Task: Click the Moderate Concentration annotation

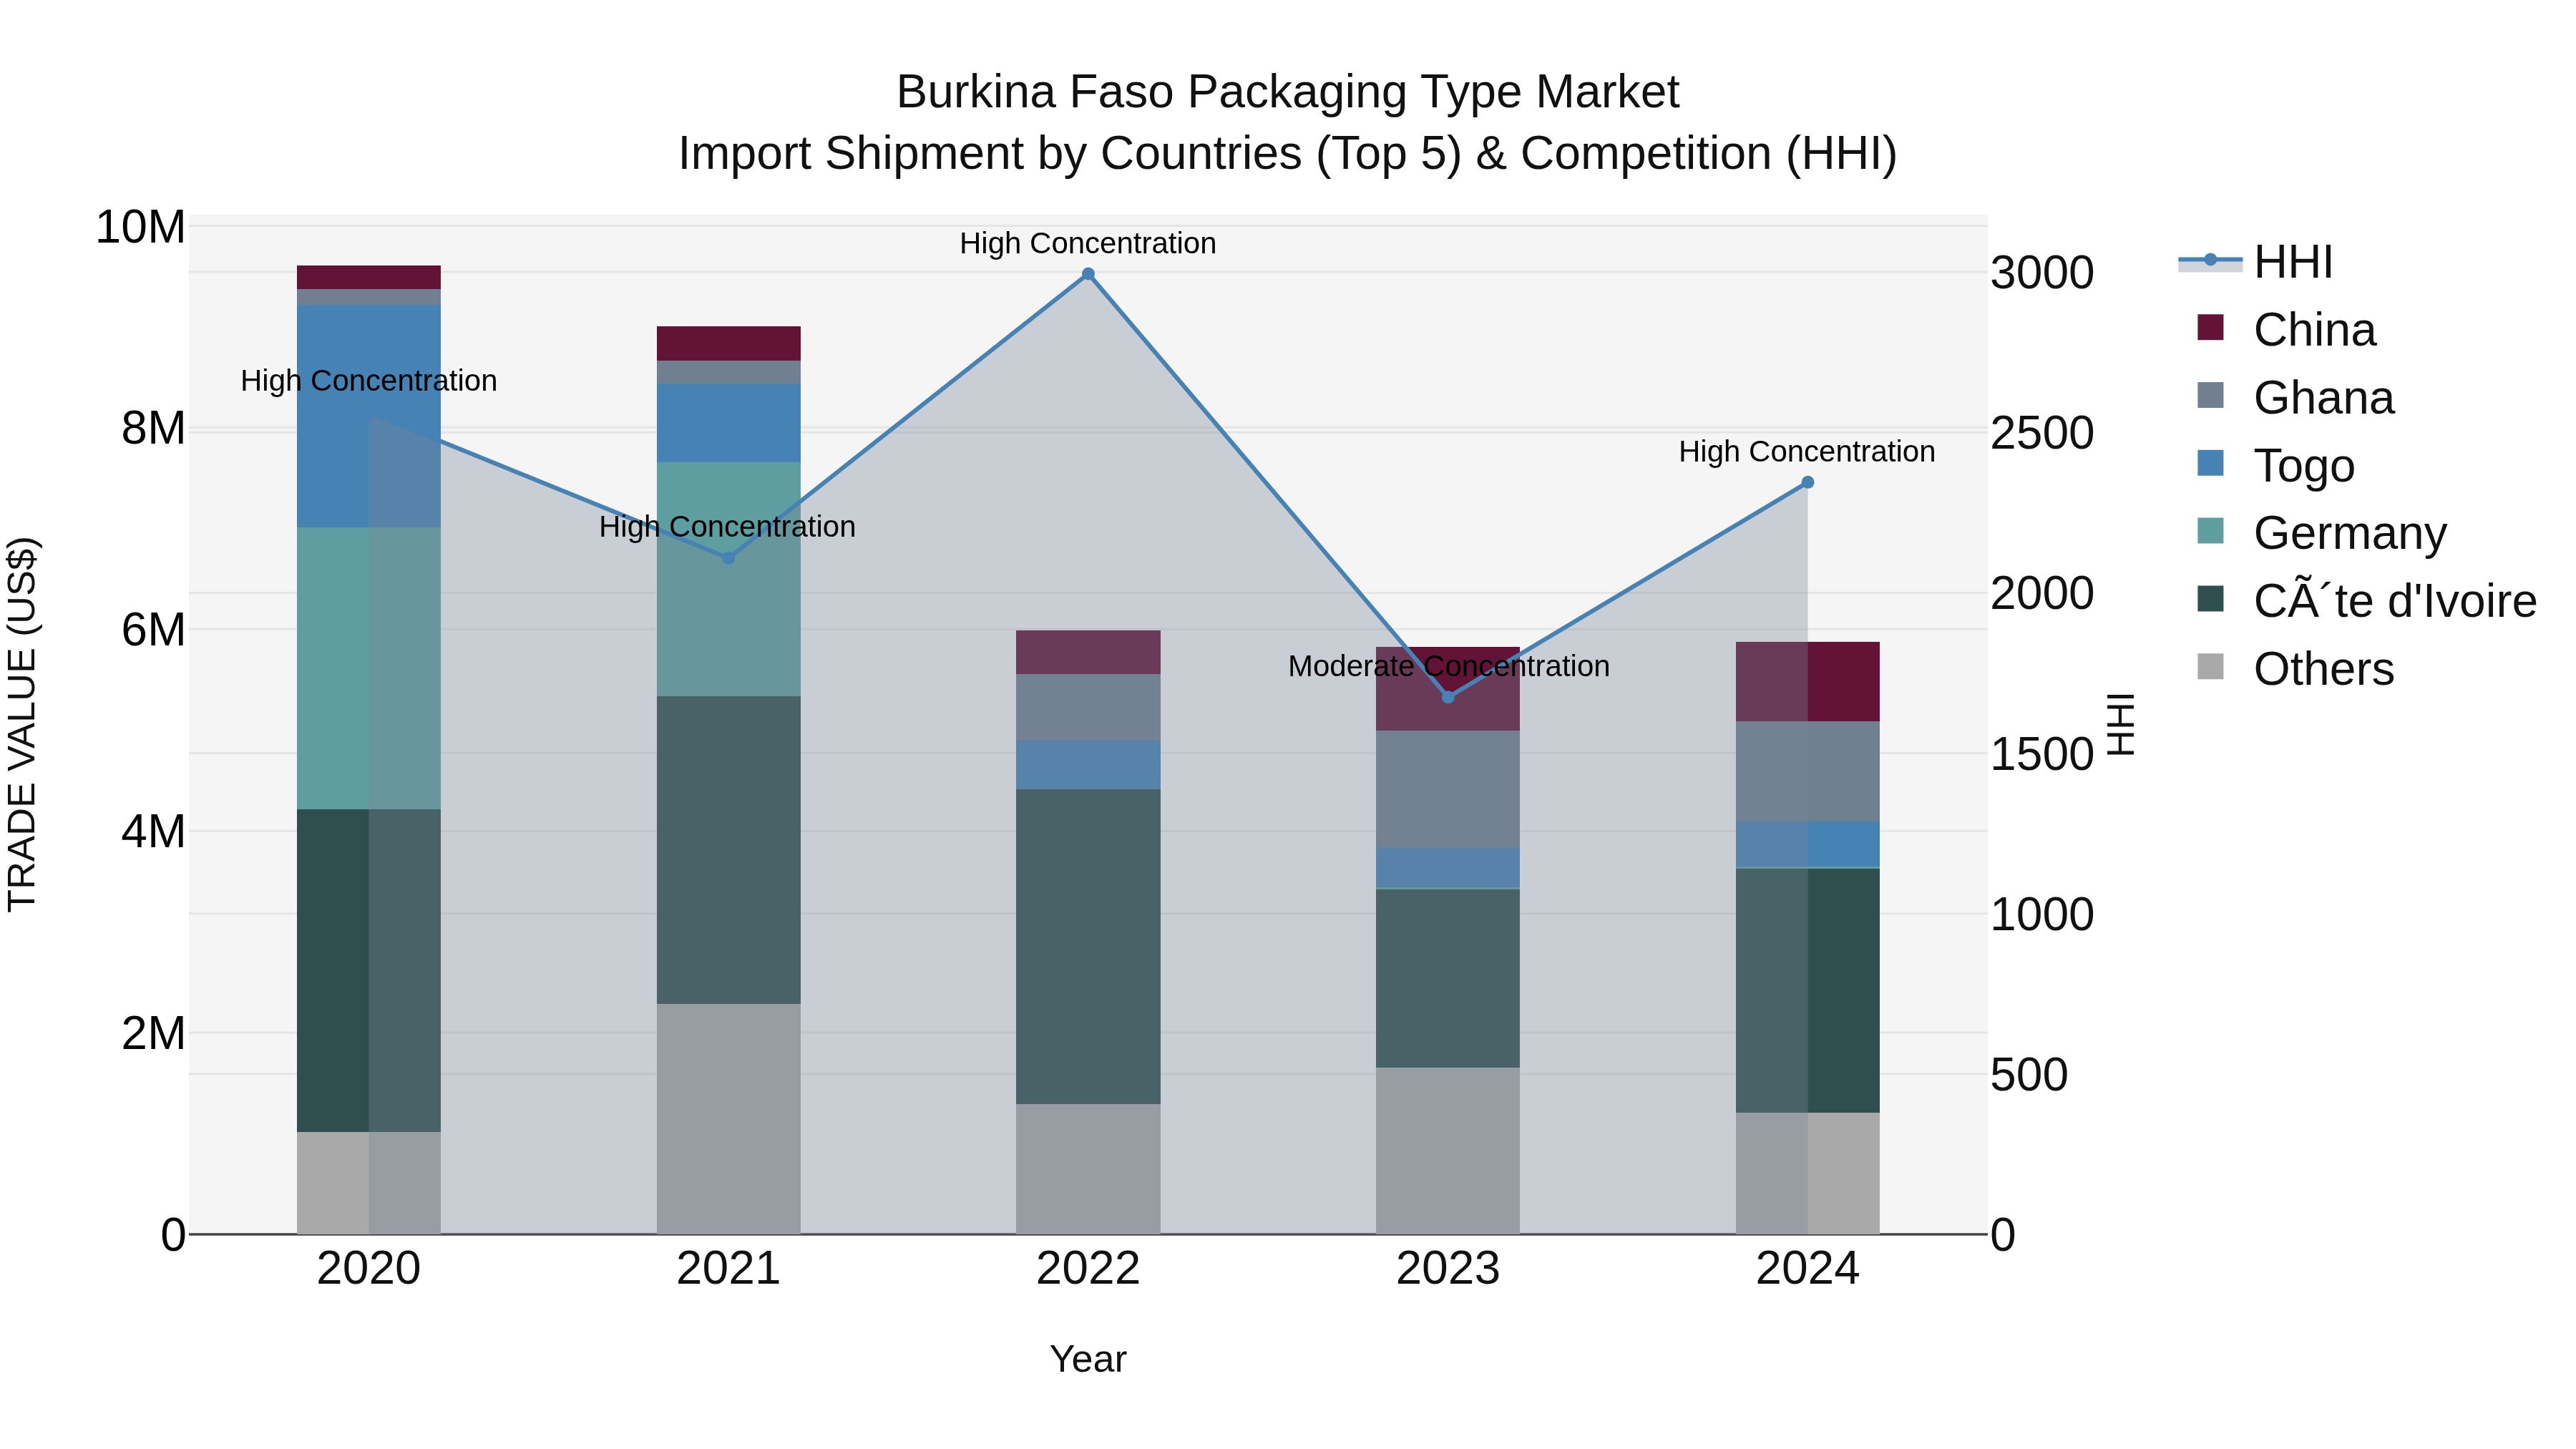Action: [1448, 666]
